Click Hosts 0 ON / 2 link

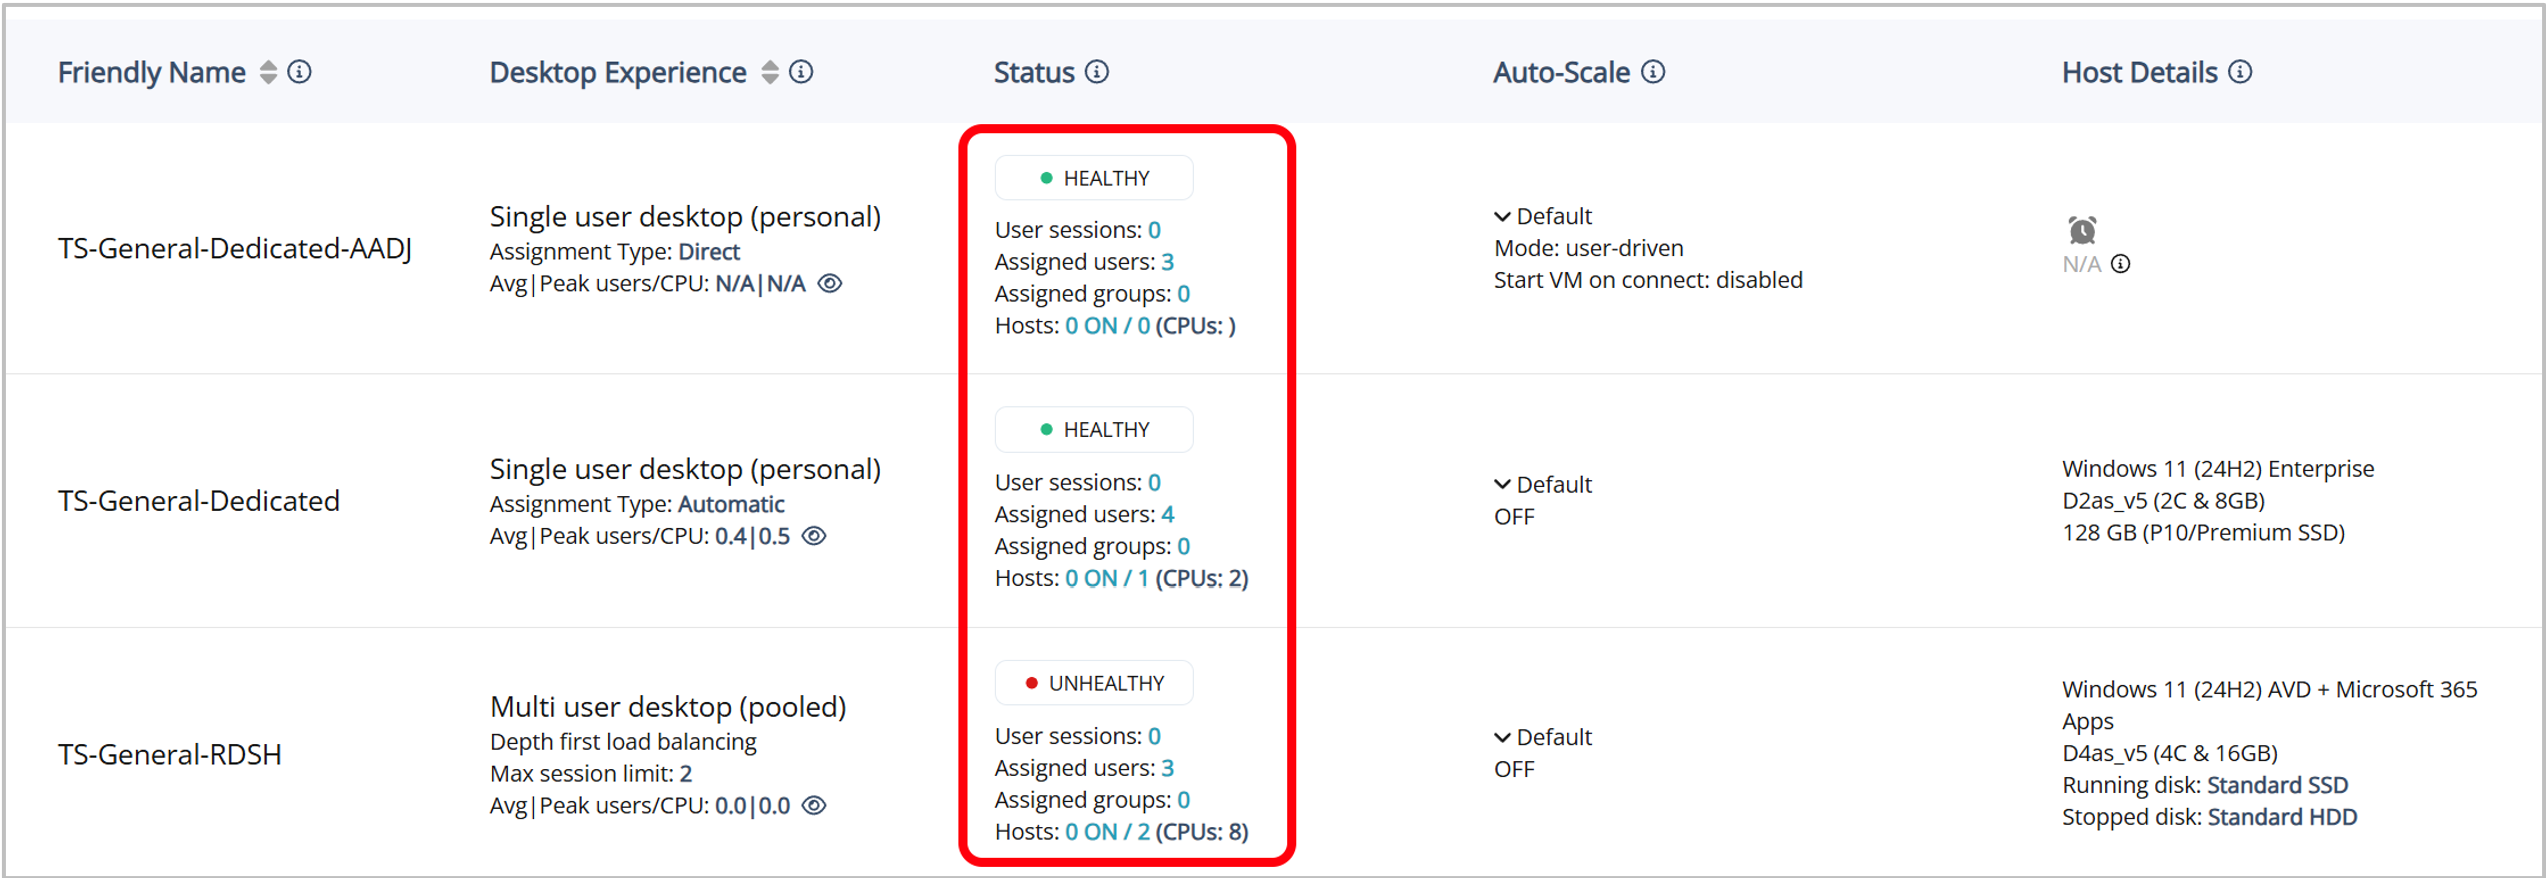(x=1106, y=832)
